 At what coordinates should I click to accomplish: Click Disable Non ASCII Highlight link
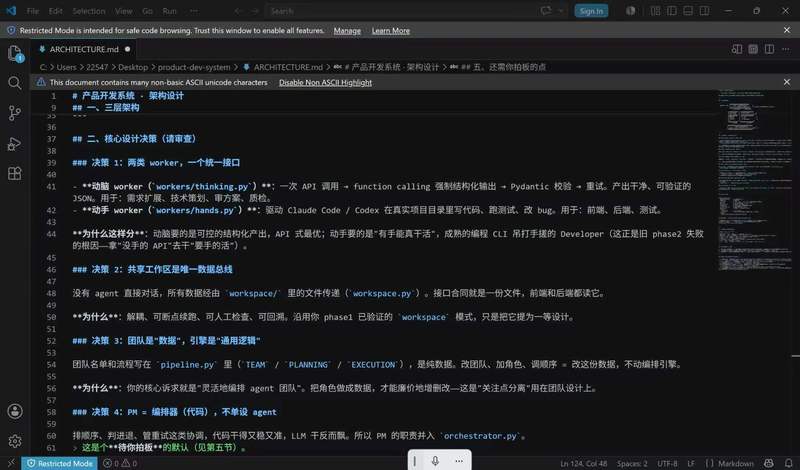325,82
